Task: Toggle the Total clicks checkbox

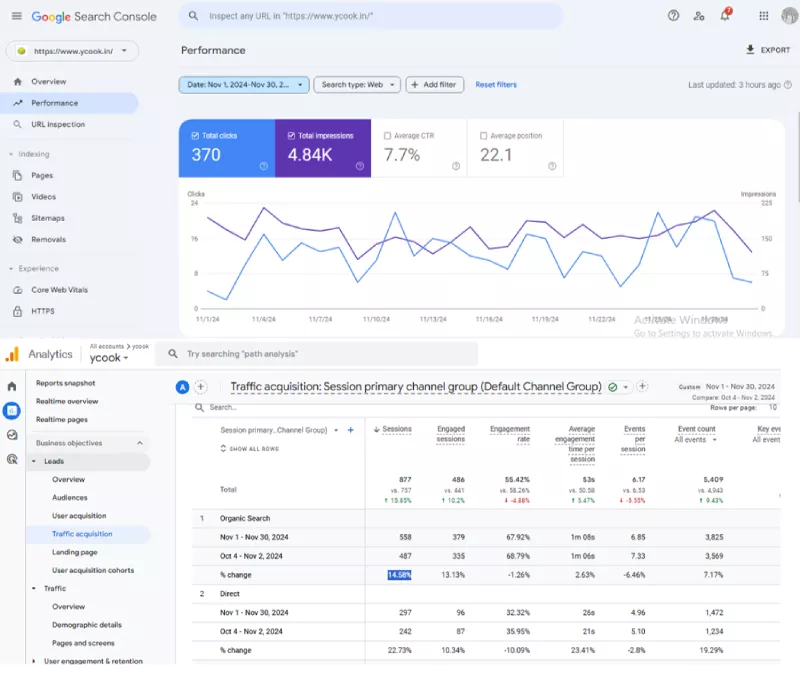Action: point(196,136)
